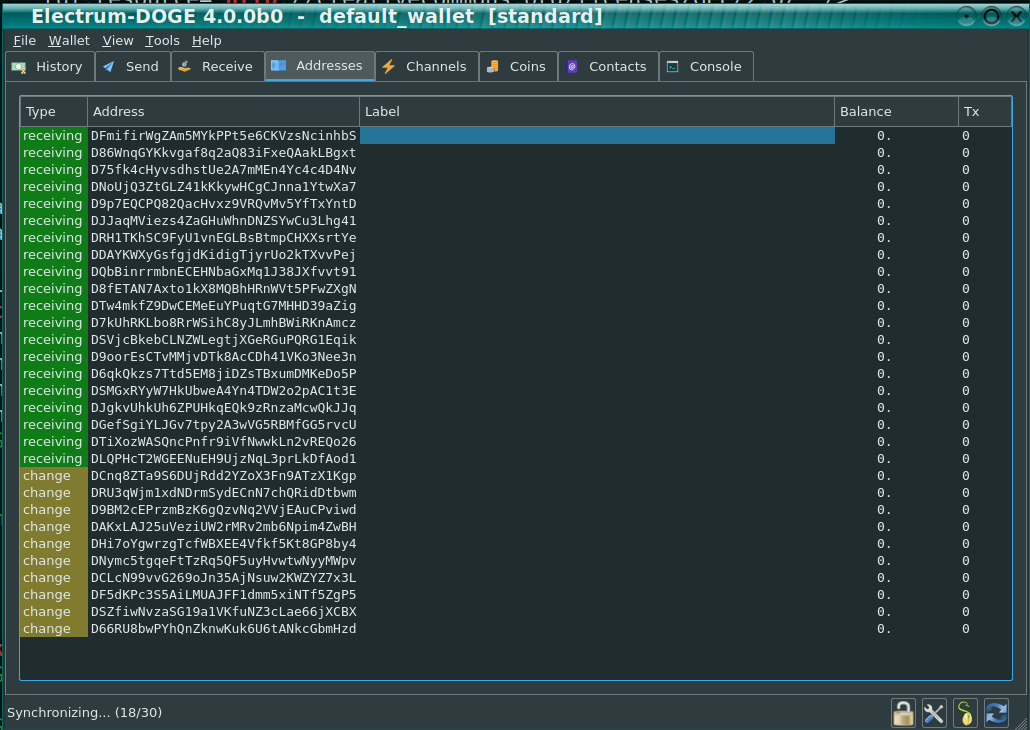Switch to the History tab
Screen dimensions: 1030x730
(x=50, y=66)
